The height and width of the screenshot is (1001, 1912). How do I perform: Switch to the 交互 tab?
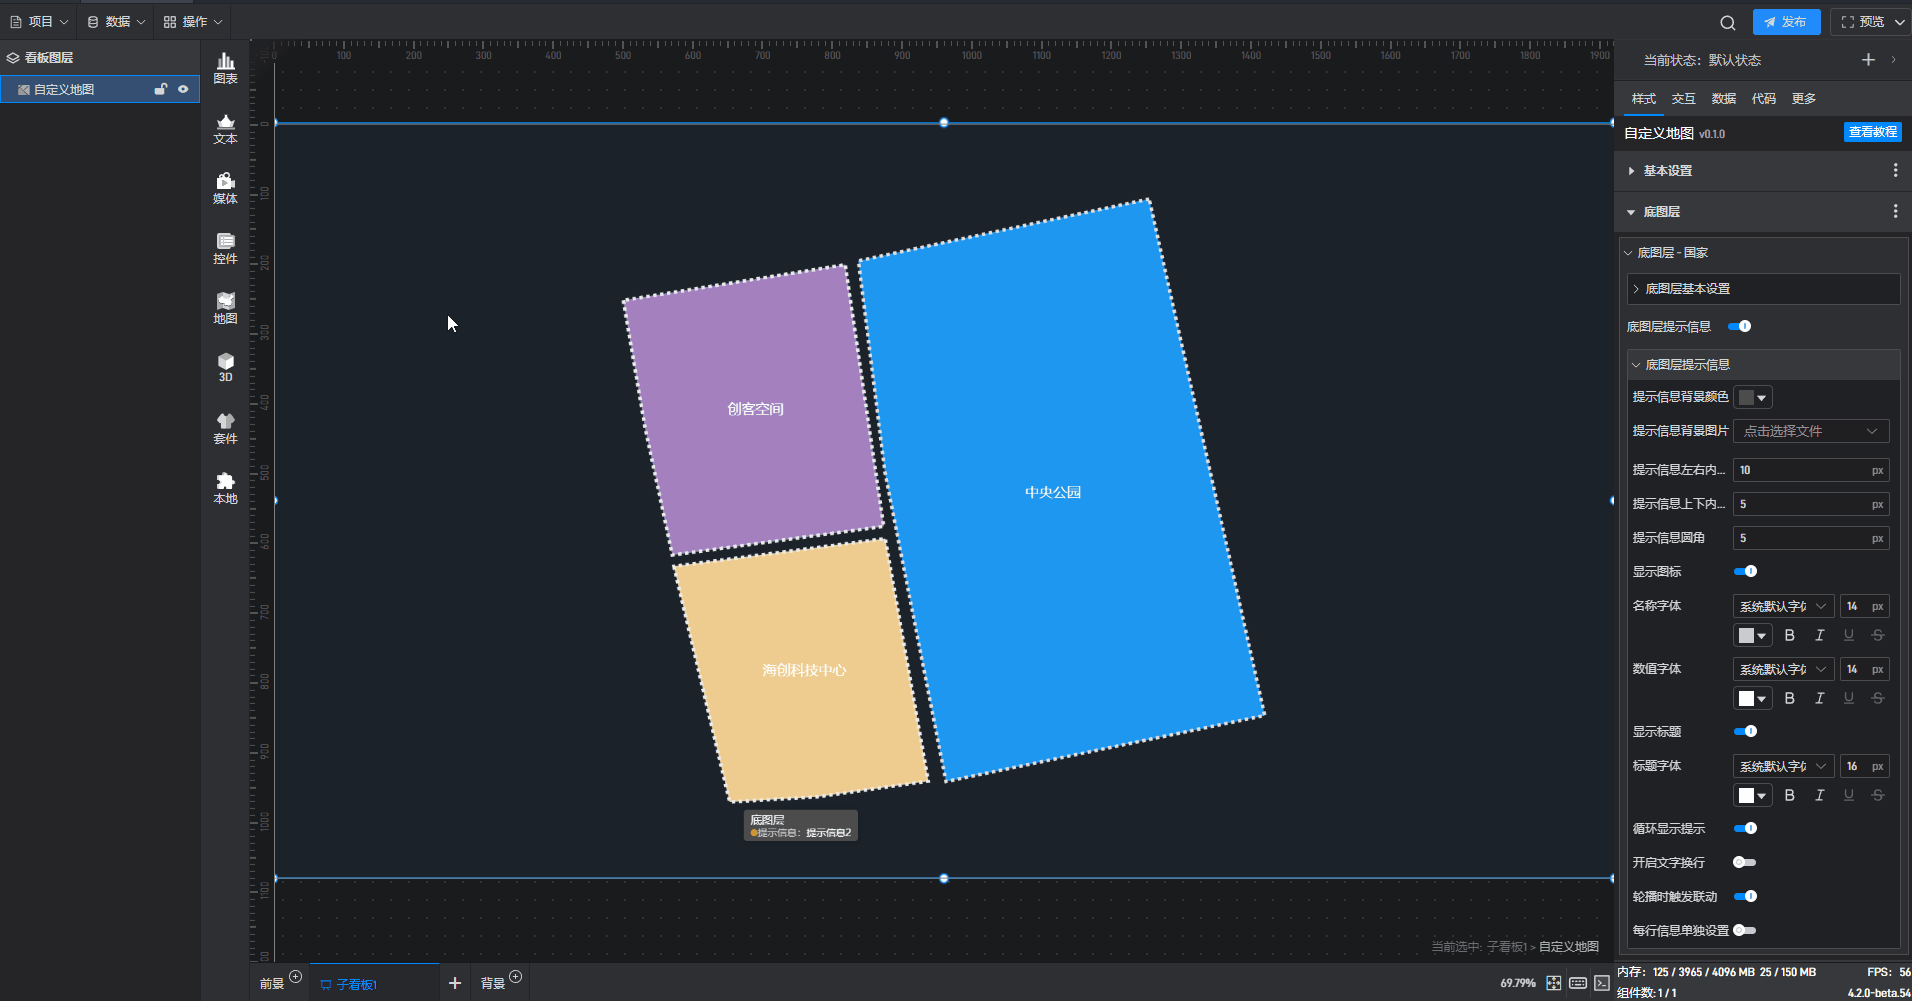(x=1683, y=98)
